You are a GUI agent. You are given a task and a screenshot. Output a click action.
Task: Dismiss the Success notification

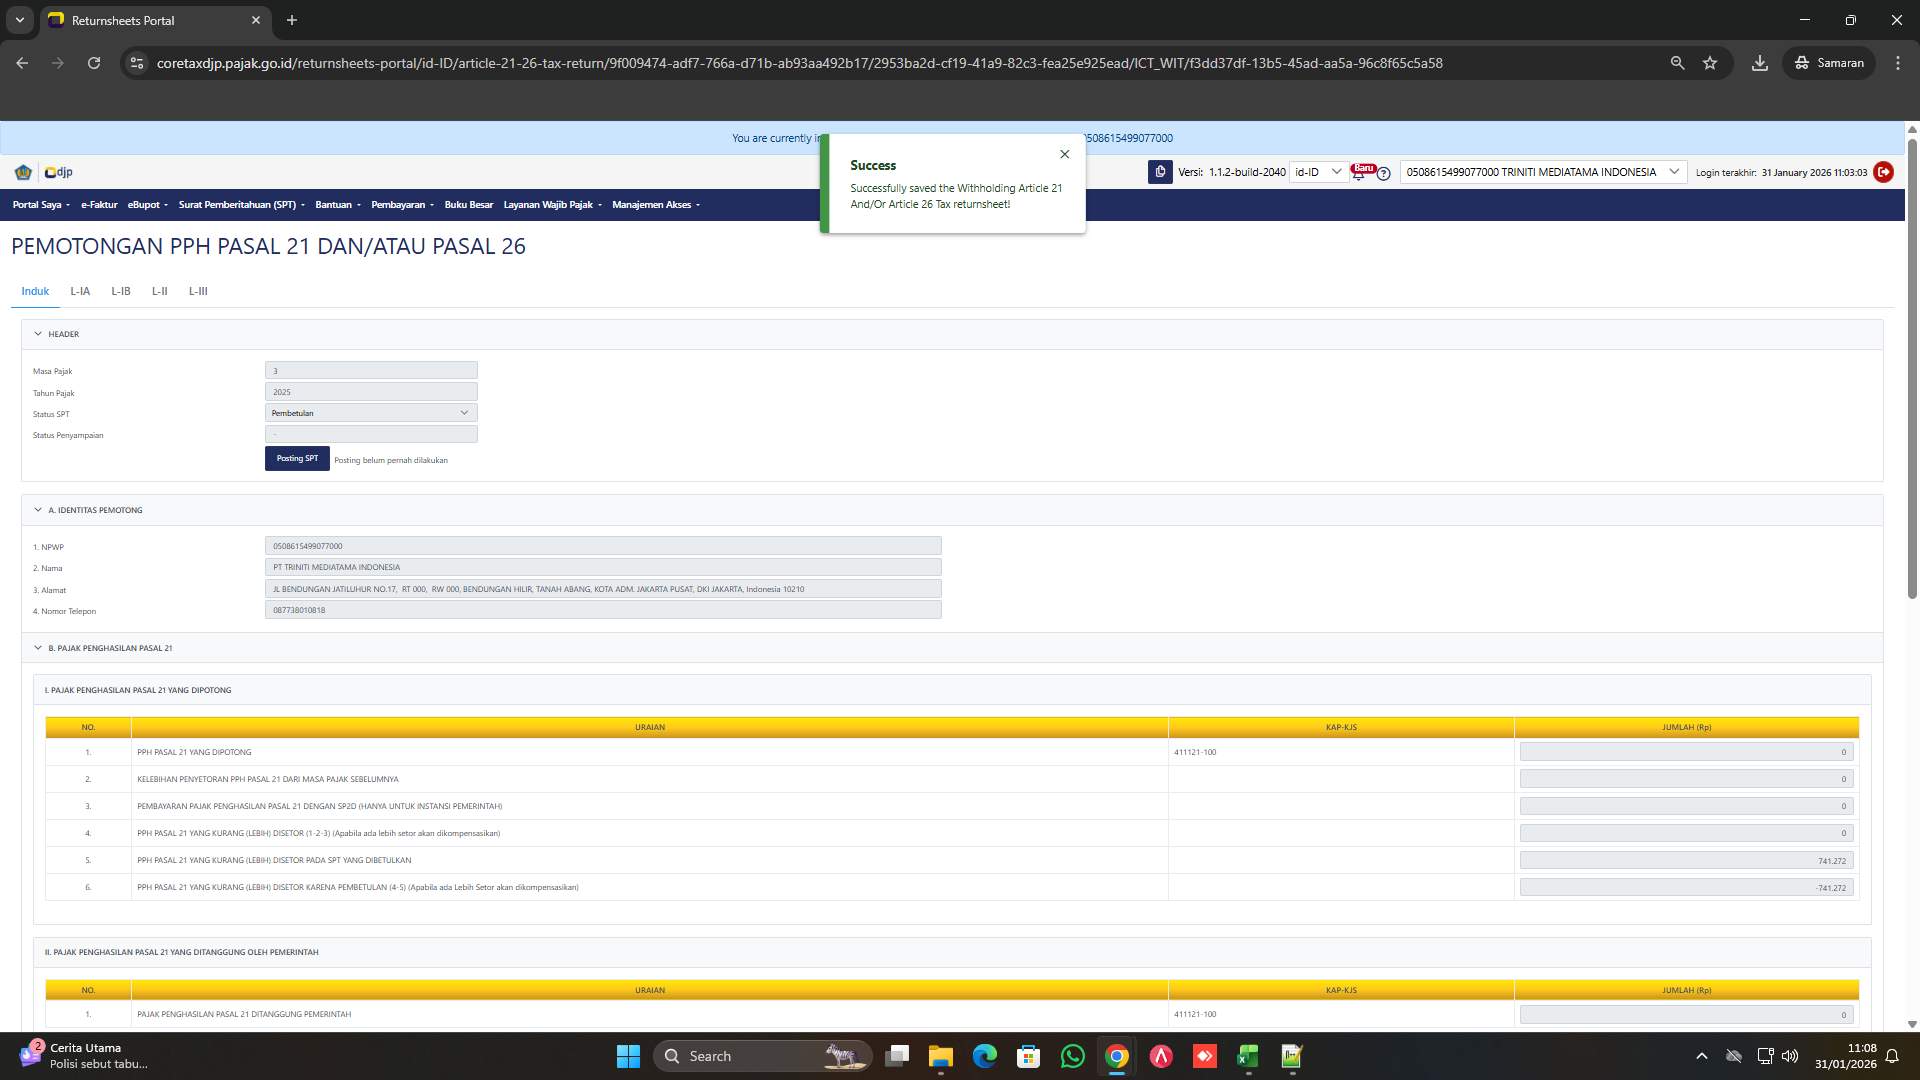coord(1064,154)
